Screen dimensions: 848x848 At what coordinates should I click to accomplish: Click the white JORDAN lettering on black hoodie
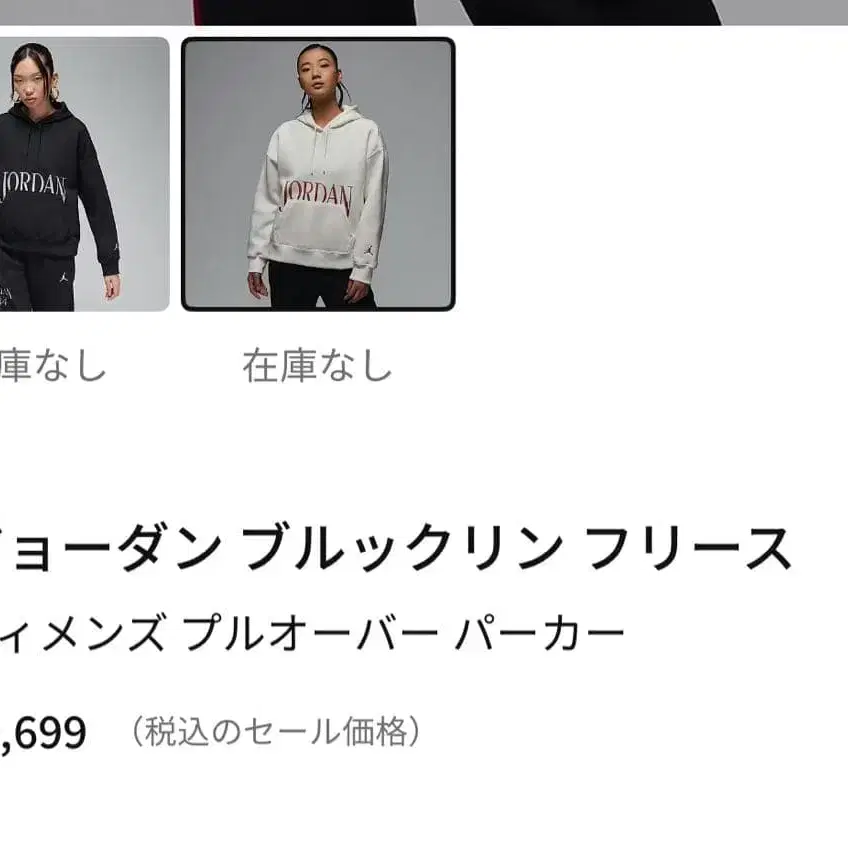click(34, 187)
